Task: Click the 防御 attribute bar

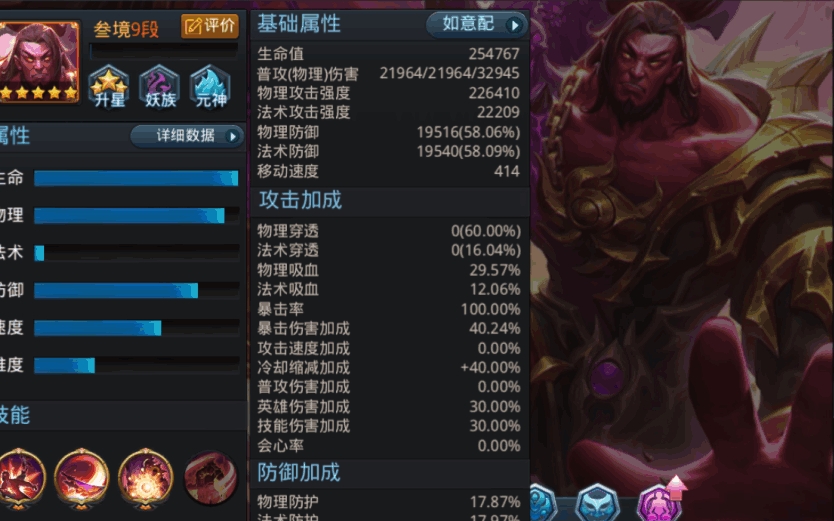Action: coord(136,290)
